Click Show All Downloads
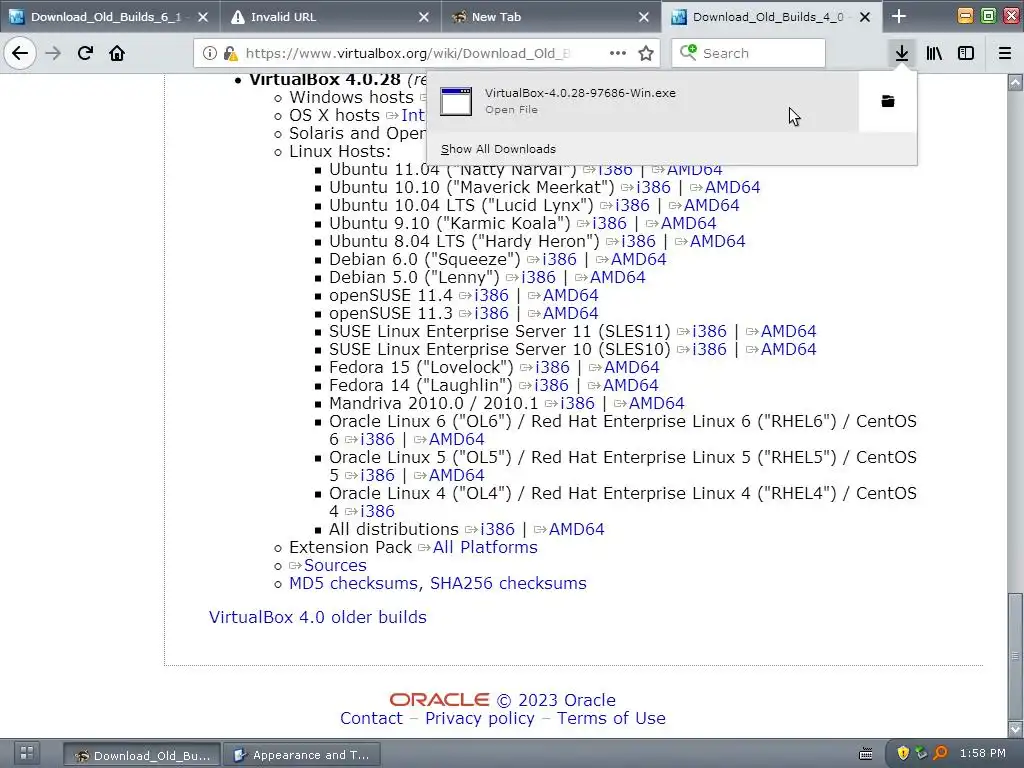The height and width of the screenshot is (768, 1024). 498,149
